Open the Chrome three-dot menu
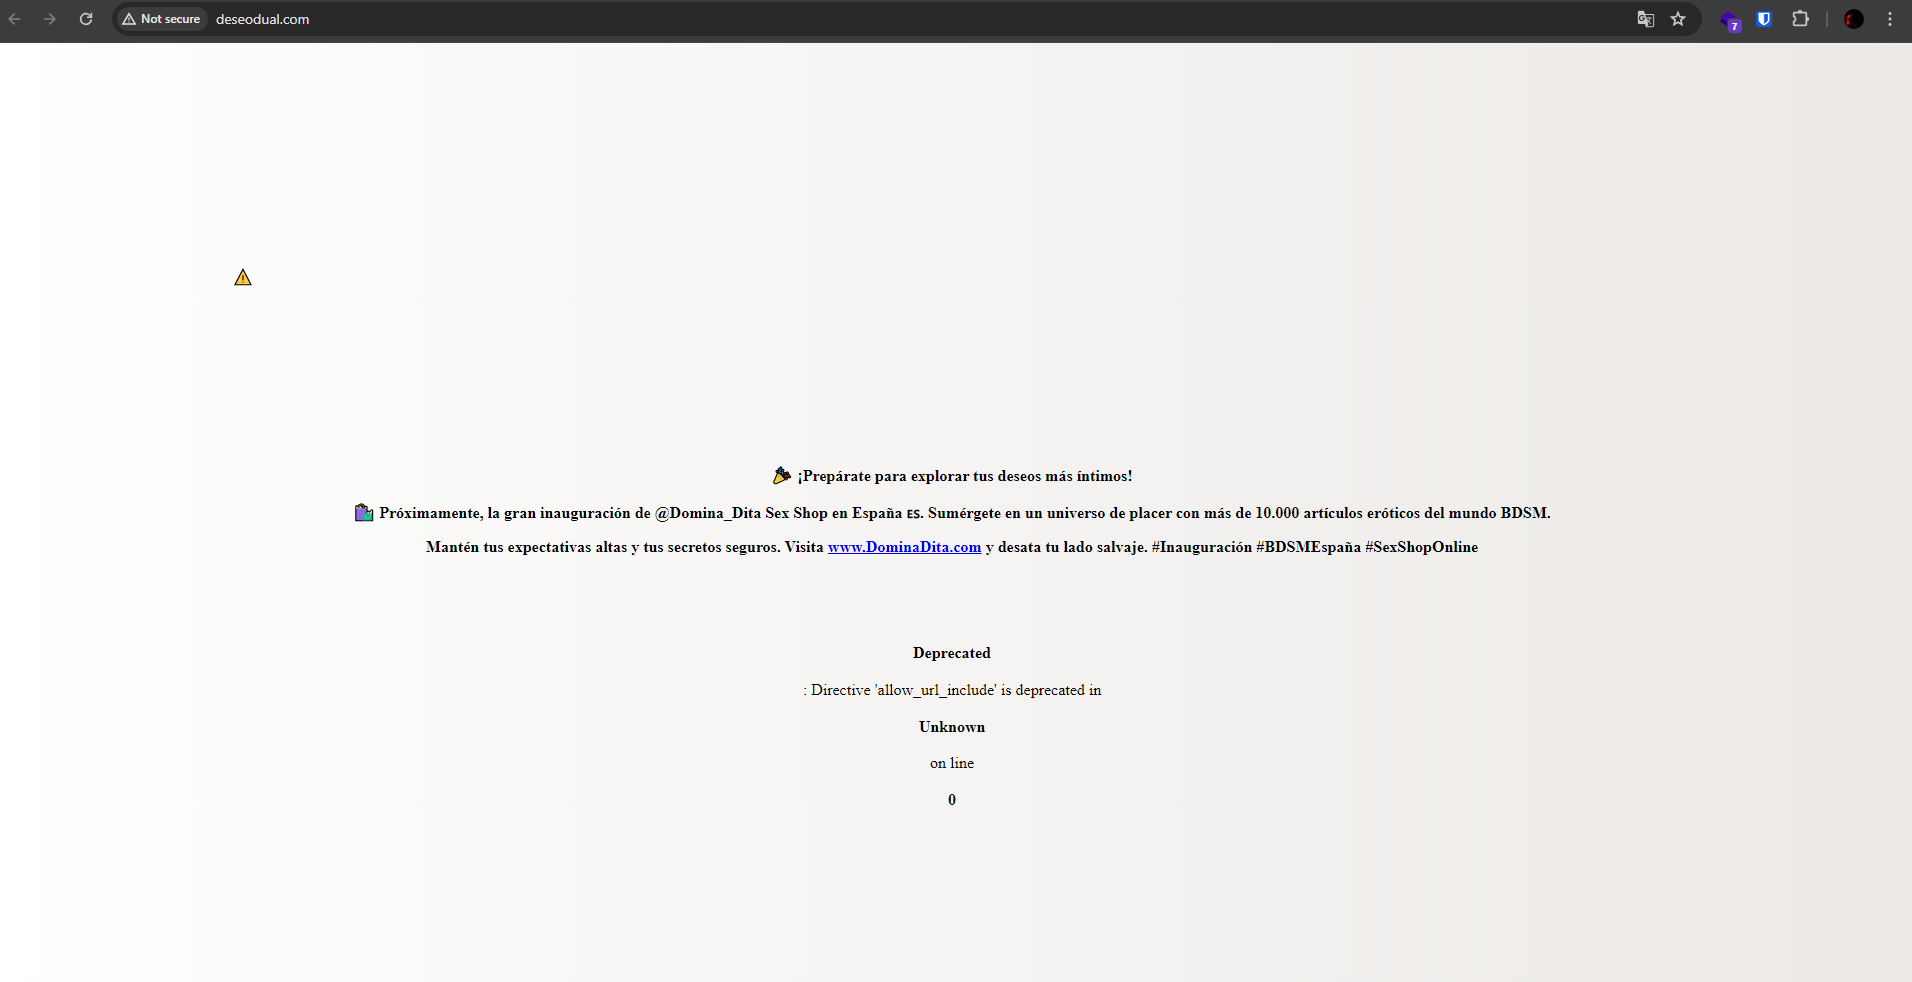 click(1890, 19)
